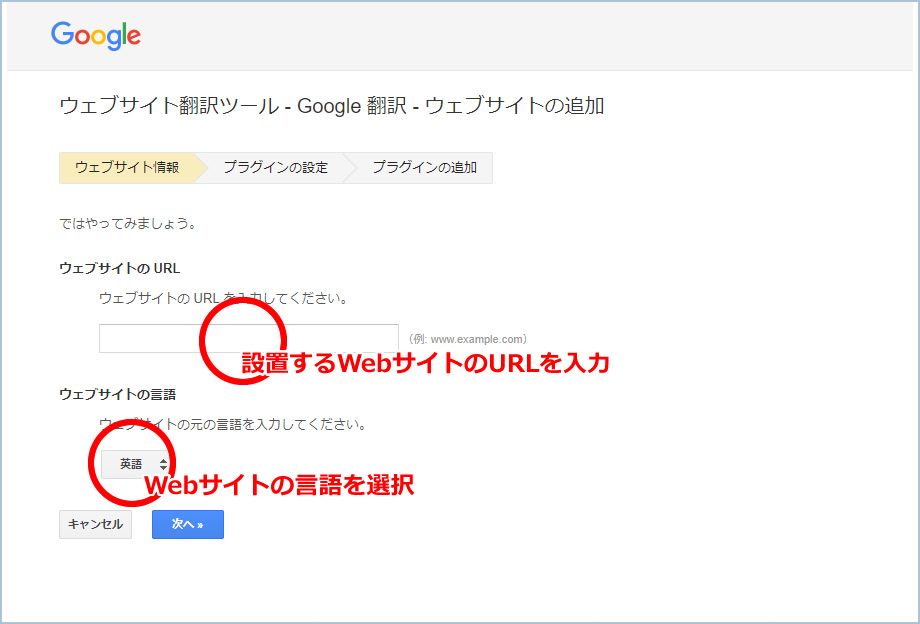This screenshot has width=920, height=624.
Task: Open the 英語 language dropdown
Action: pos(136,464)
